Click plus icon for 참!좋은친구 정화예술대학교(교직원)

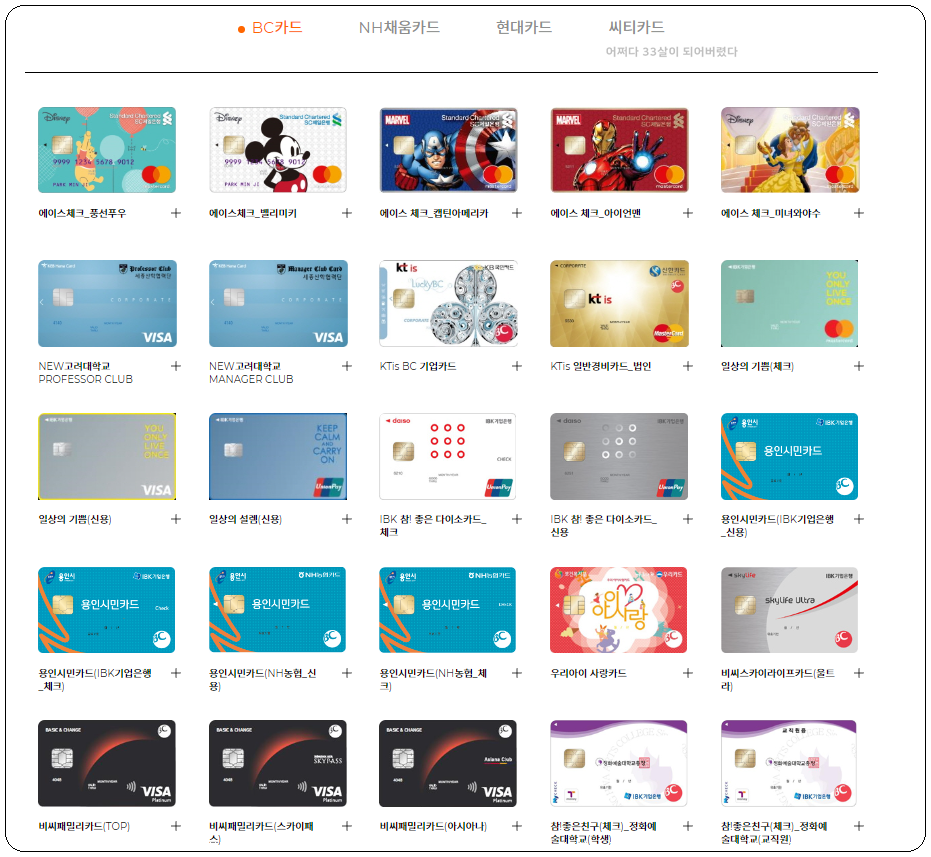click(859, 826)
